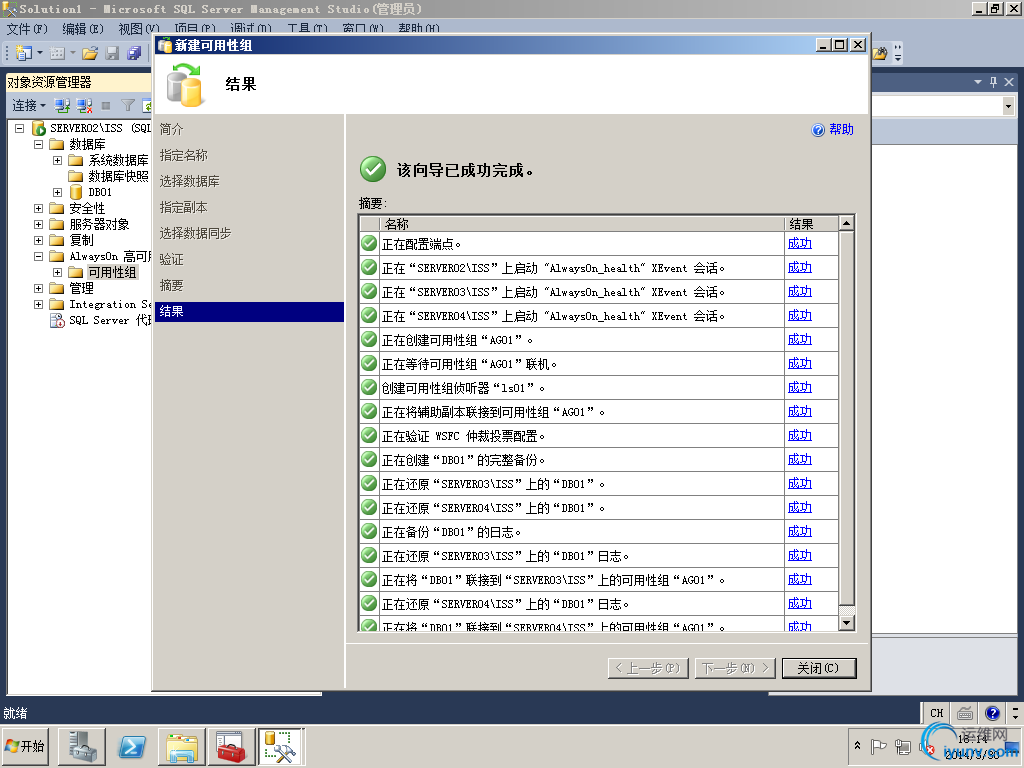Click summary list scroll down arrow
The width and height of the screenshot is (1024, 768).
tap(846, 623)
